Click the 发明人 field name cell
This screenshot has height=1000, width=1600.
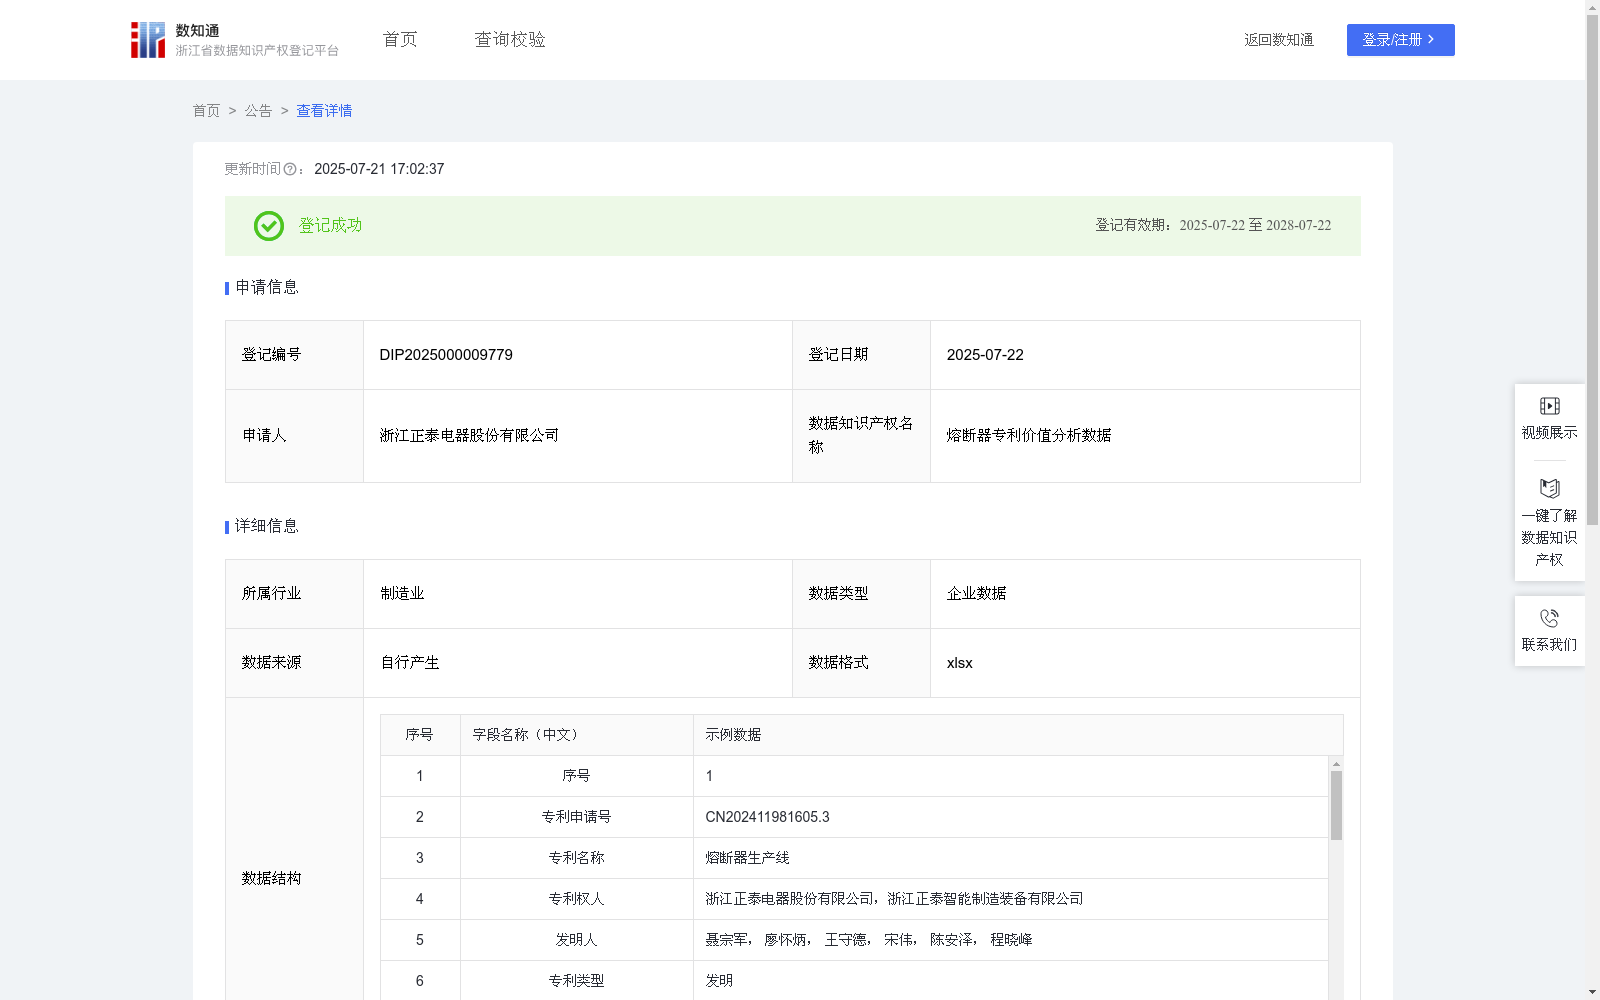coord(576,940)
